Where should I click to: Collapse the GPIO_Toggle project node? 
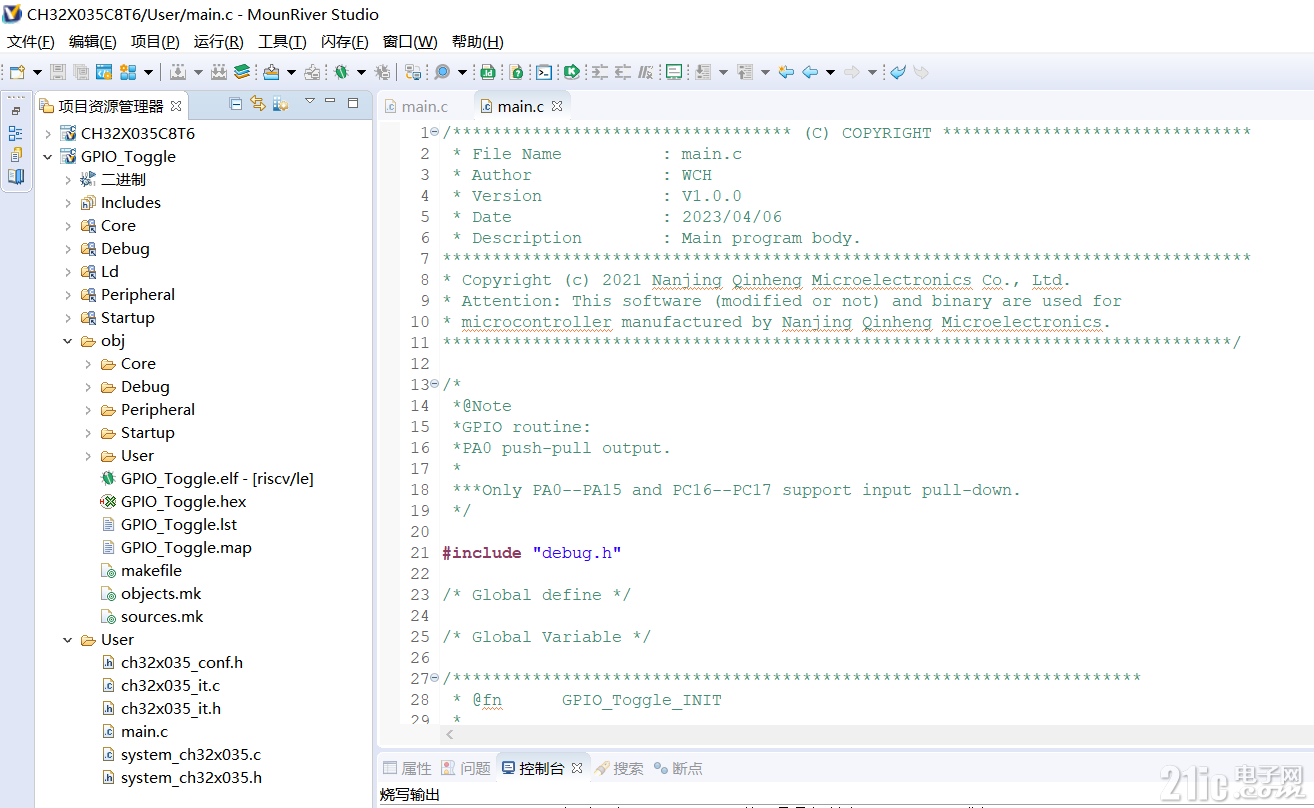(48, 157)
